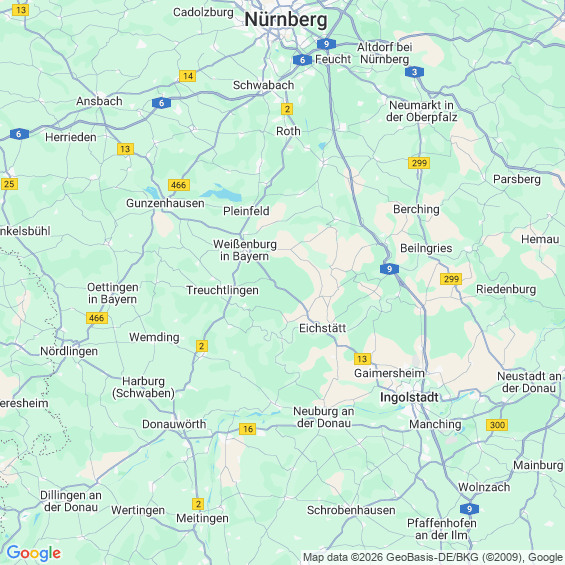Click the lake near Pleinfeld
Viewport: 565px width, 565px height.
coord(222,193)
